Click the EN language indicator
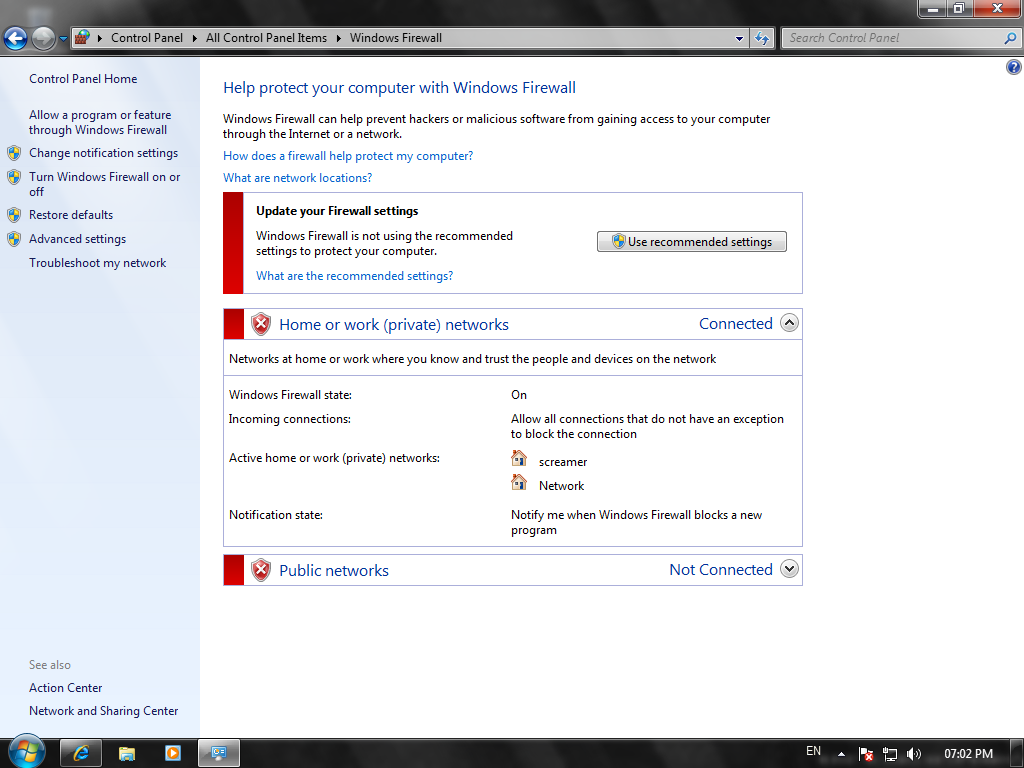Image resolution: width=1024 pixels, height=768 pixels. point(813,751)
